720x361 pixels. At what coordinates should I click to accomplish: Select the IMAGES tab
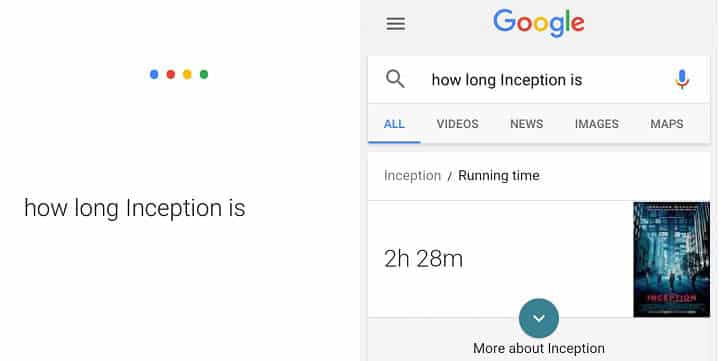pos(596,124)
